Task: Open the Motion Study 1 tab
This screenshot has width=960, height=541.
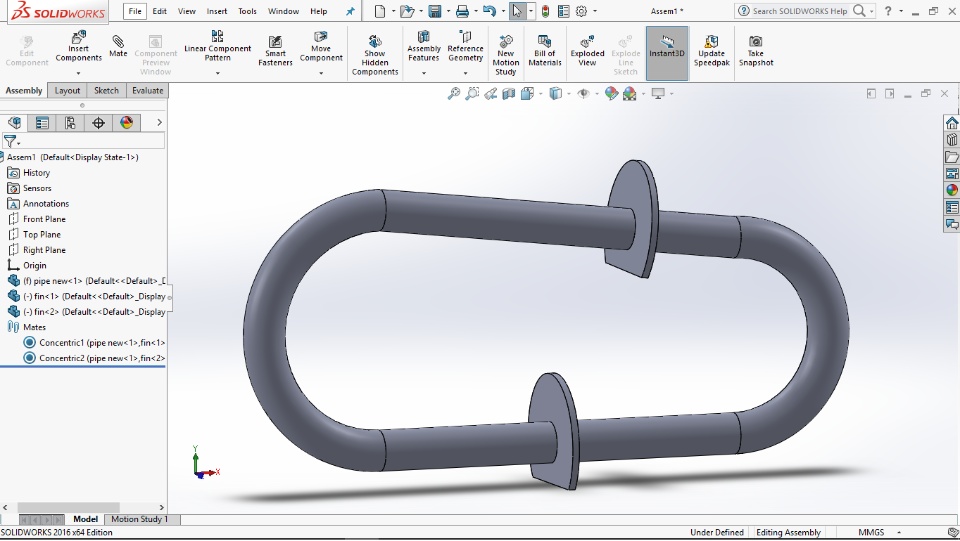Action: (139, 519)
